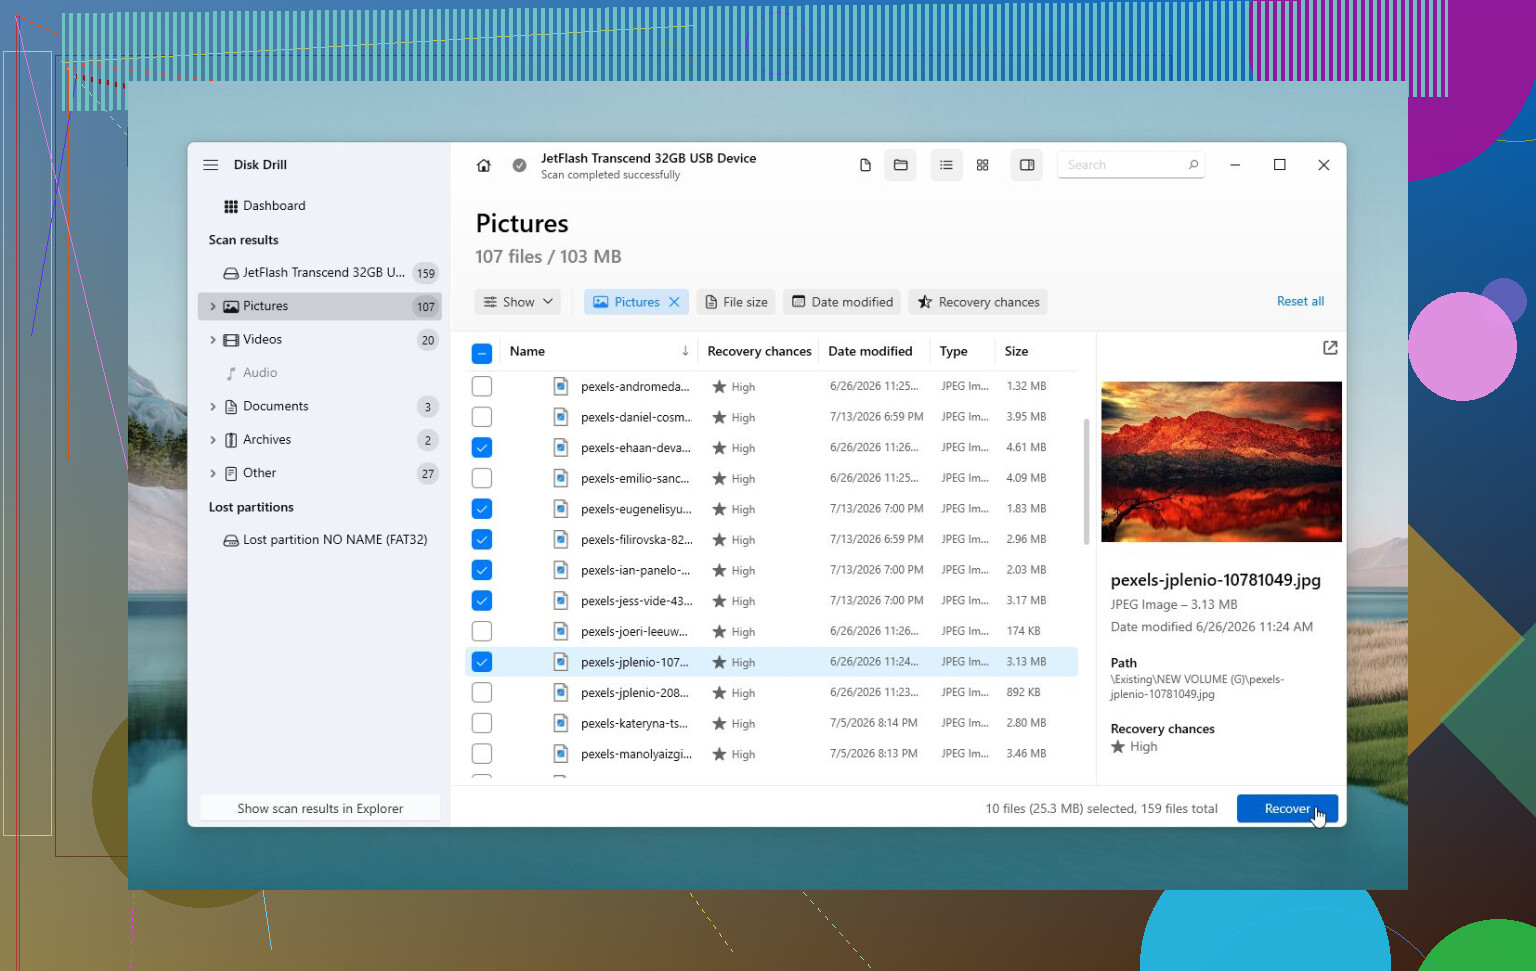Sort by Date modified column header

870,351
